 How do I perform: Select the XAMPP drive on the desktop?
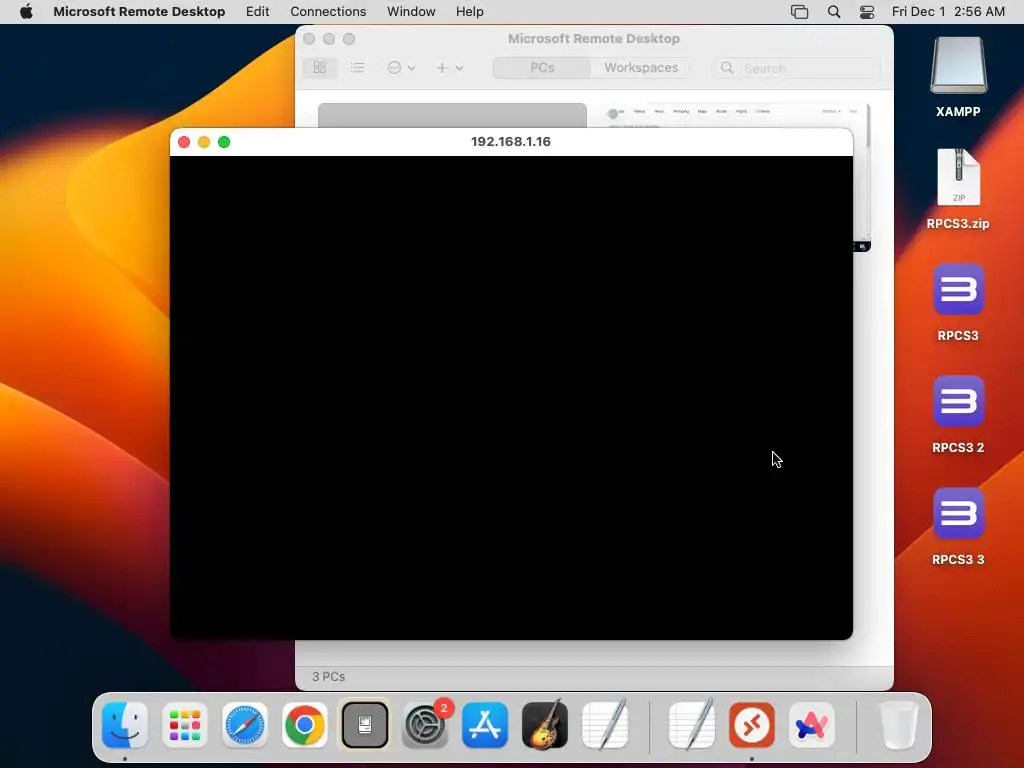click(958, 77)
